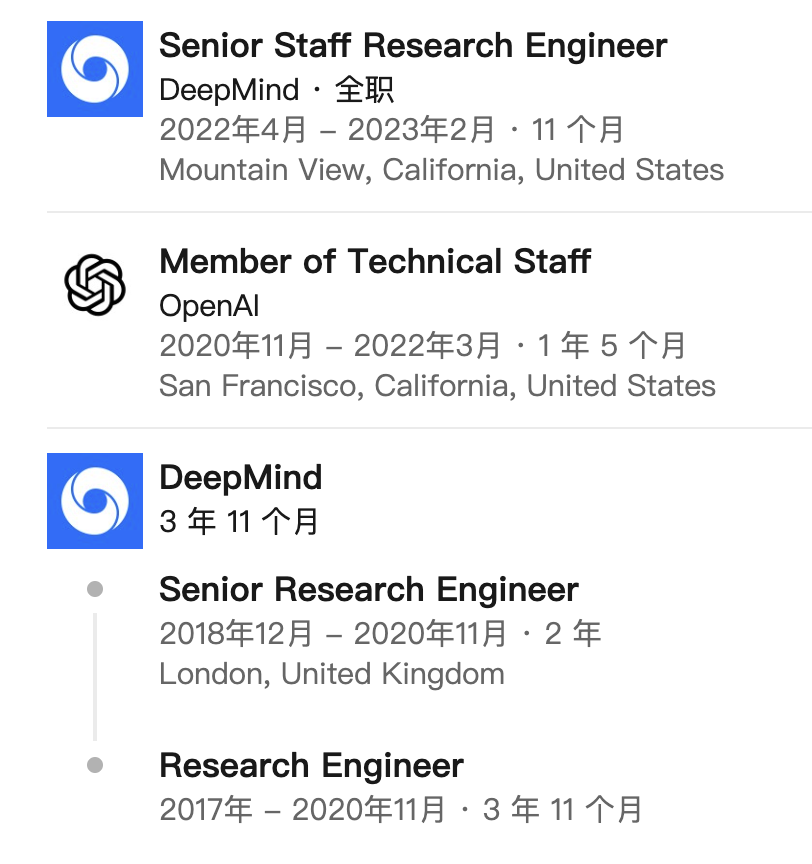Viewport: 812px width, 864px height.
Task: Select the bullet dot beside Senior Research Engineer
Action: 95,589
